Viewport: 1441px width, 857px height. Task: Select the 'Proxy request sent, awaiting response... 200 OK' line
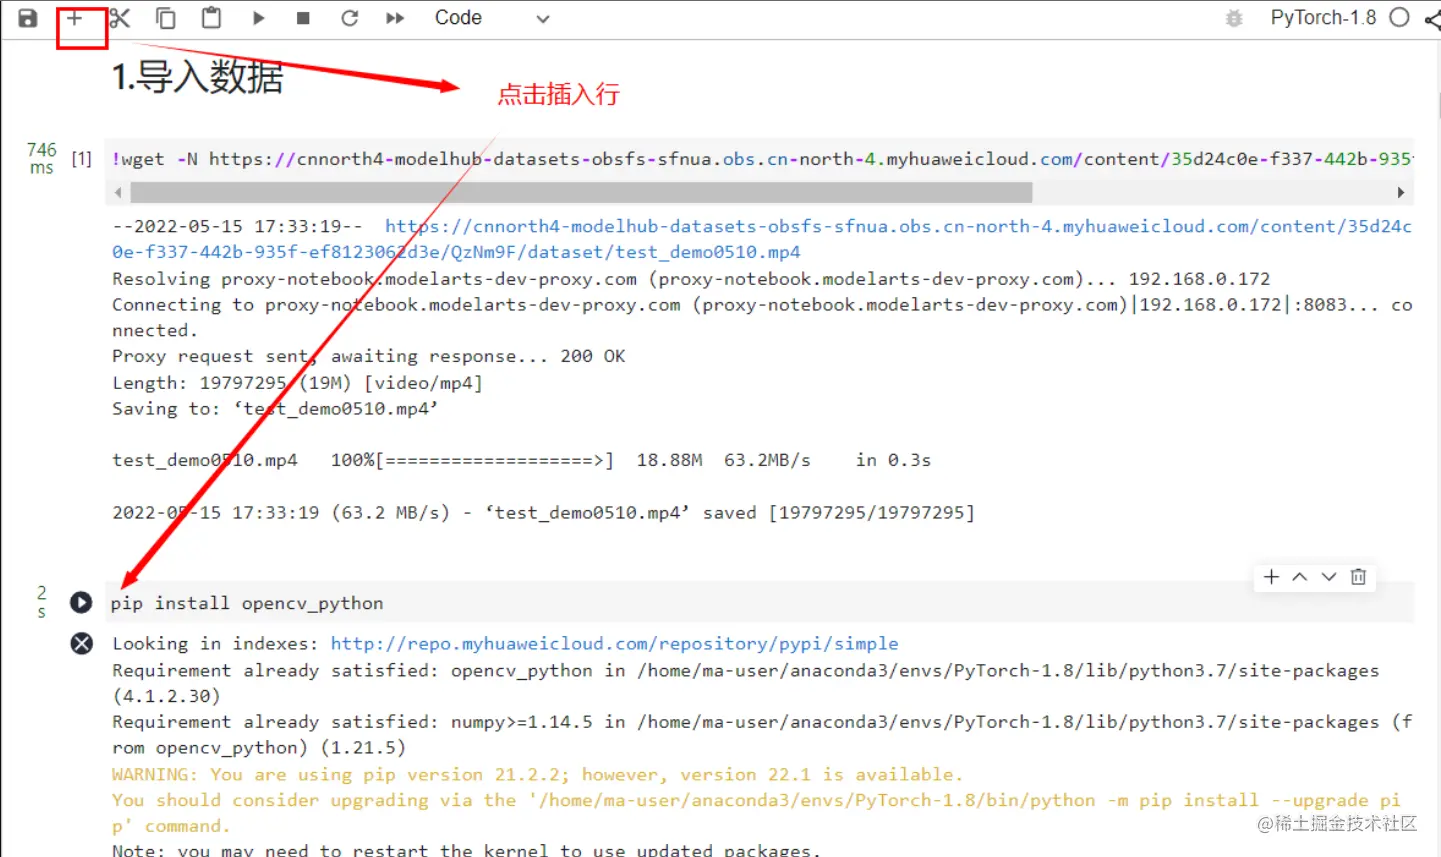coord(368,356)
